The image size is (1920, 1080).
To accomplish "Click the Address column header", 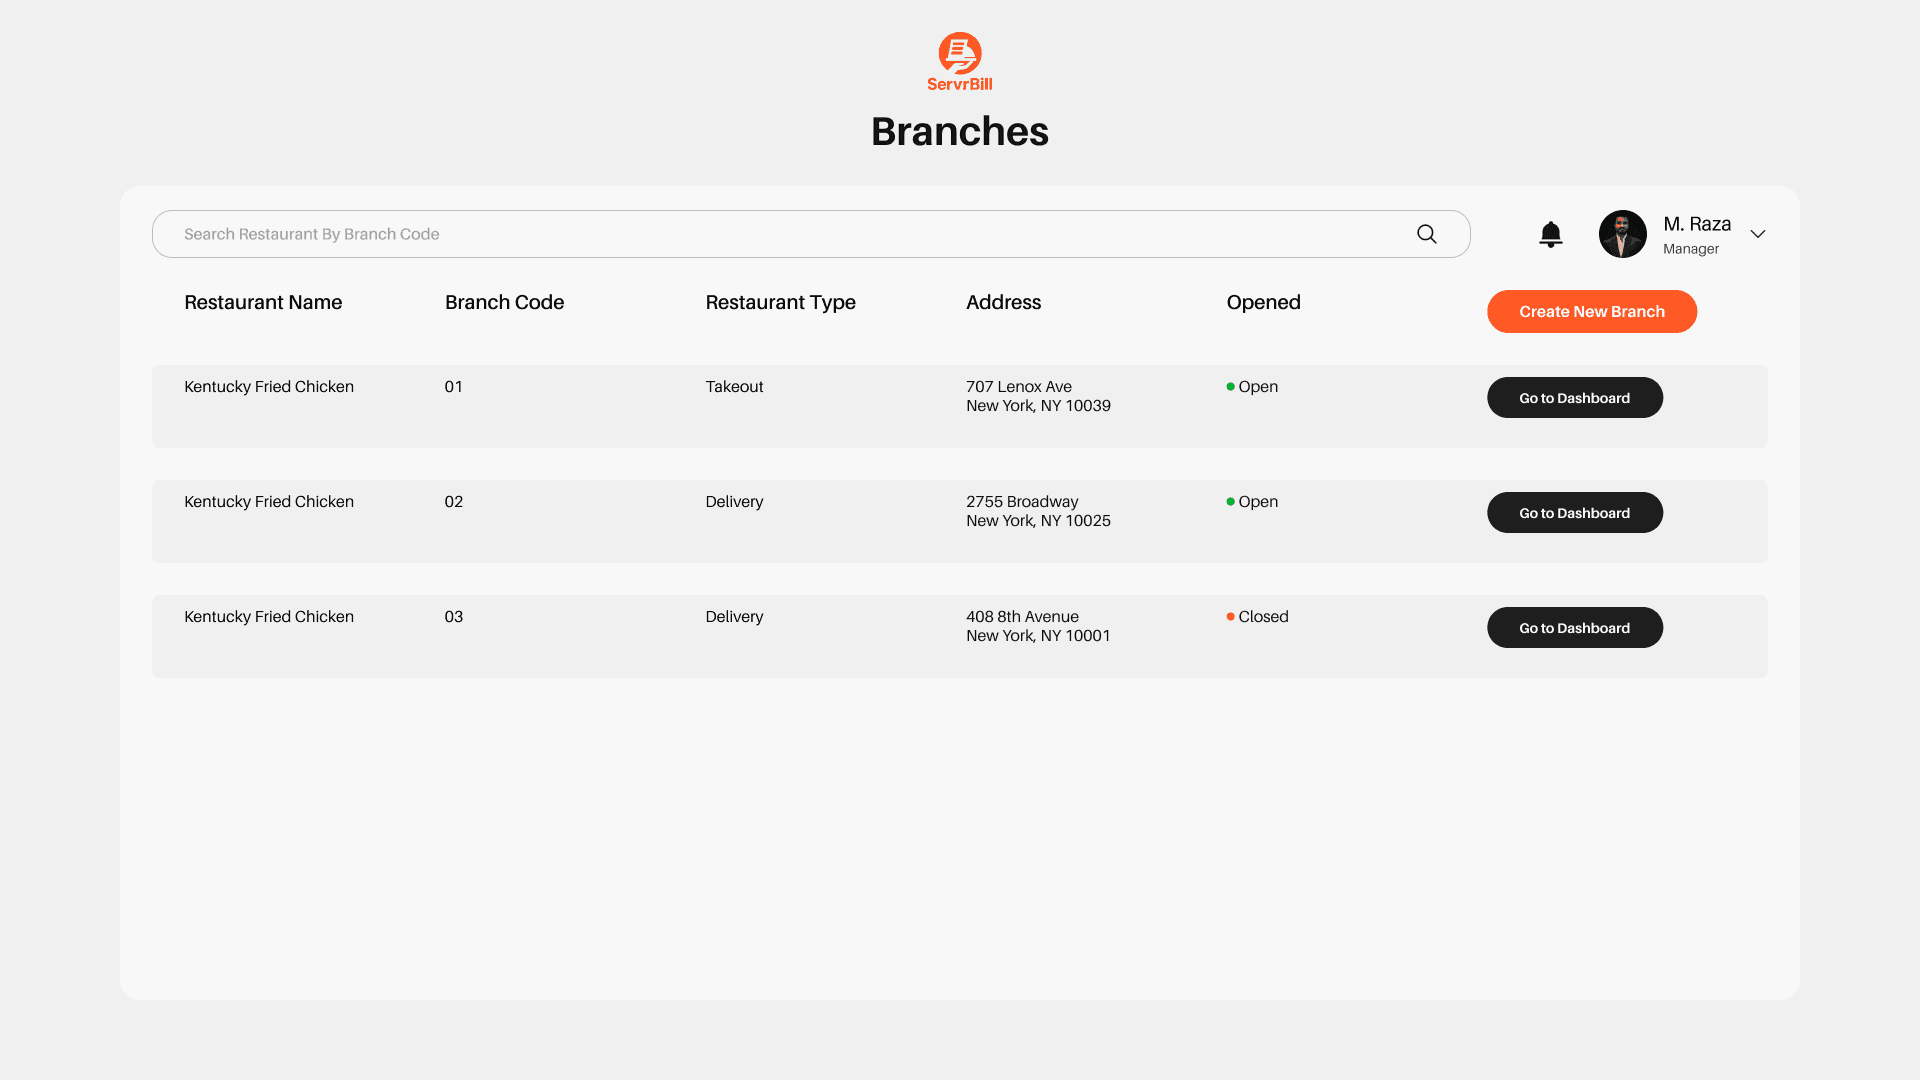I will [1003, 303].
